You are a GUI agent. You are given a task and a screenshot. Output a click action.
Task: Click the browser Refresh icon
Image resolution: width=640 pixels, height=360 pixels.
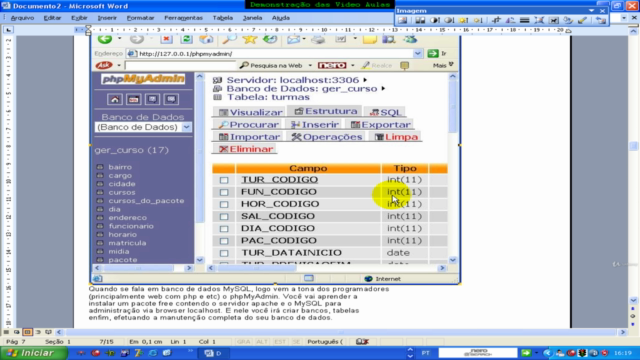point(186,39)
